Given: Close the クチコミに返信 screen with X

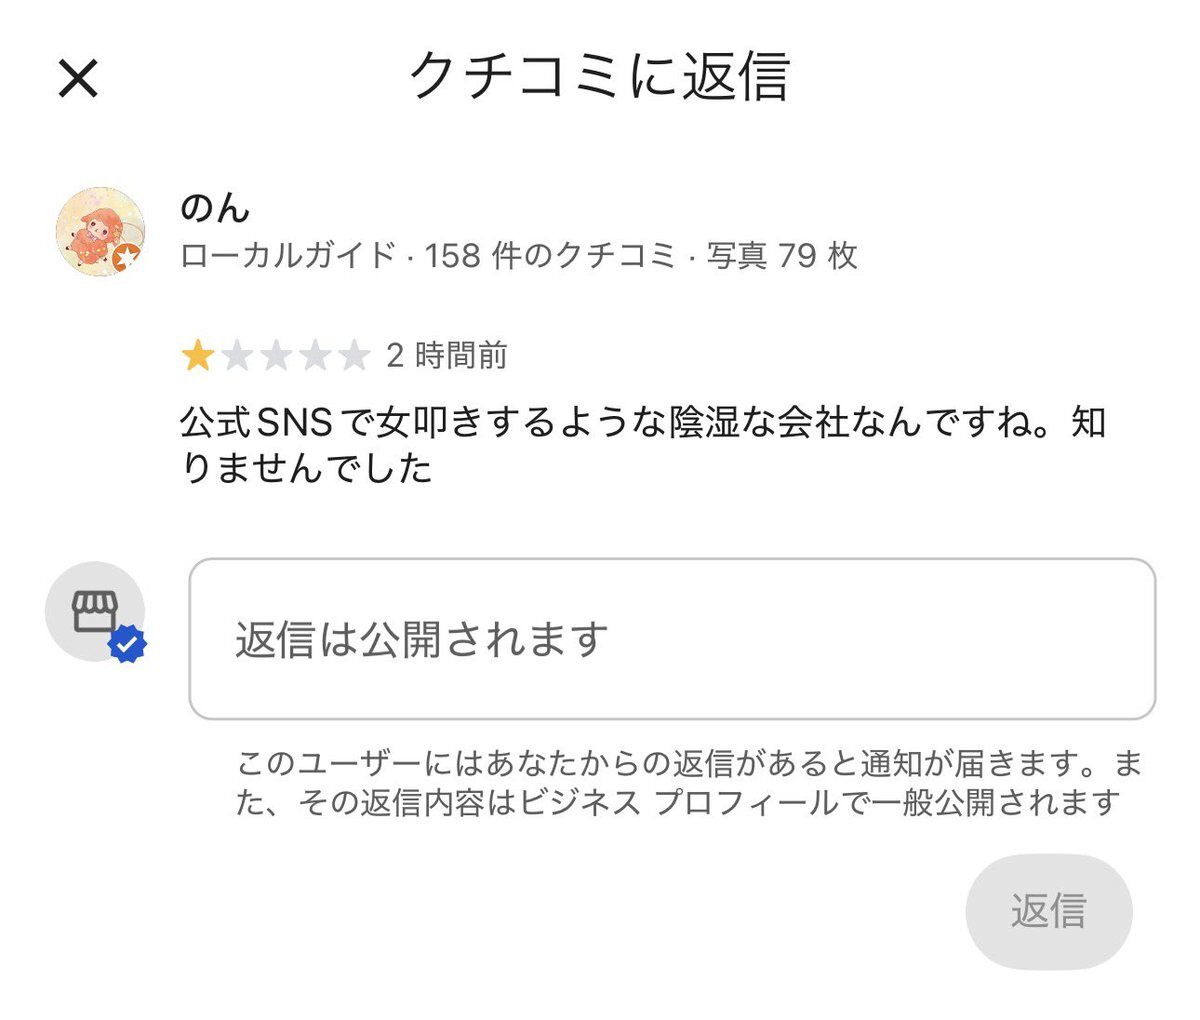Looking at the screenshot, I should pos(78,78).
